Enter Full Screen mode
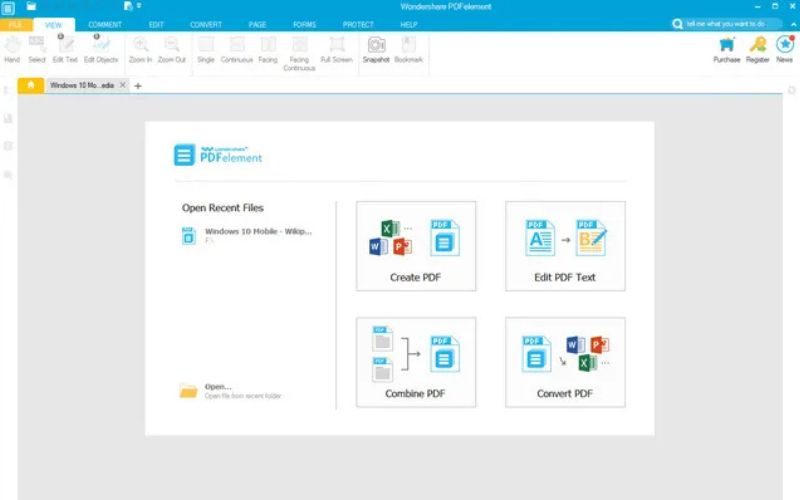Screen dimensions: 800x500 coord(337,50)
